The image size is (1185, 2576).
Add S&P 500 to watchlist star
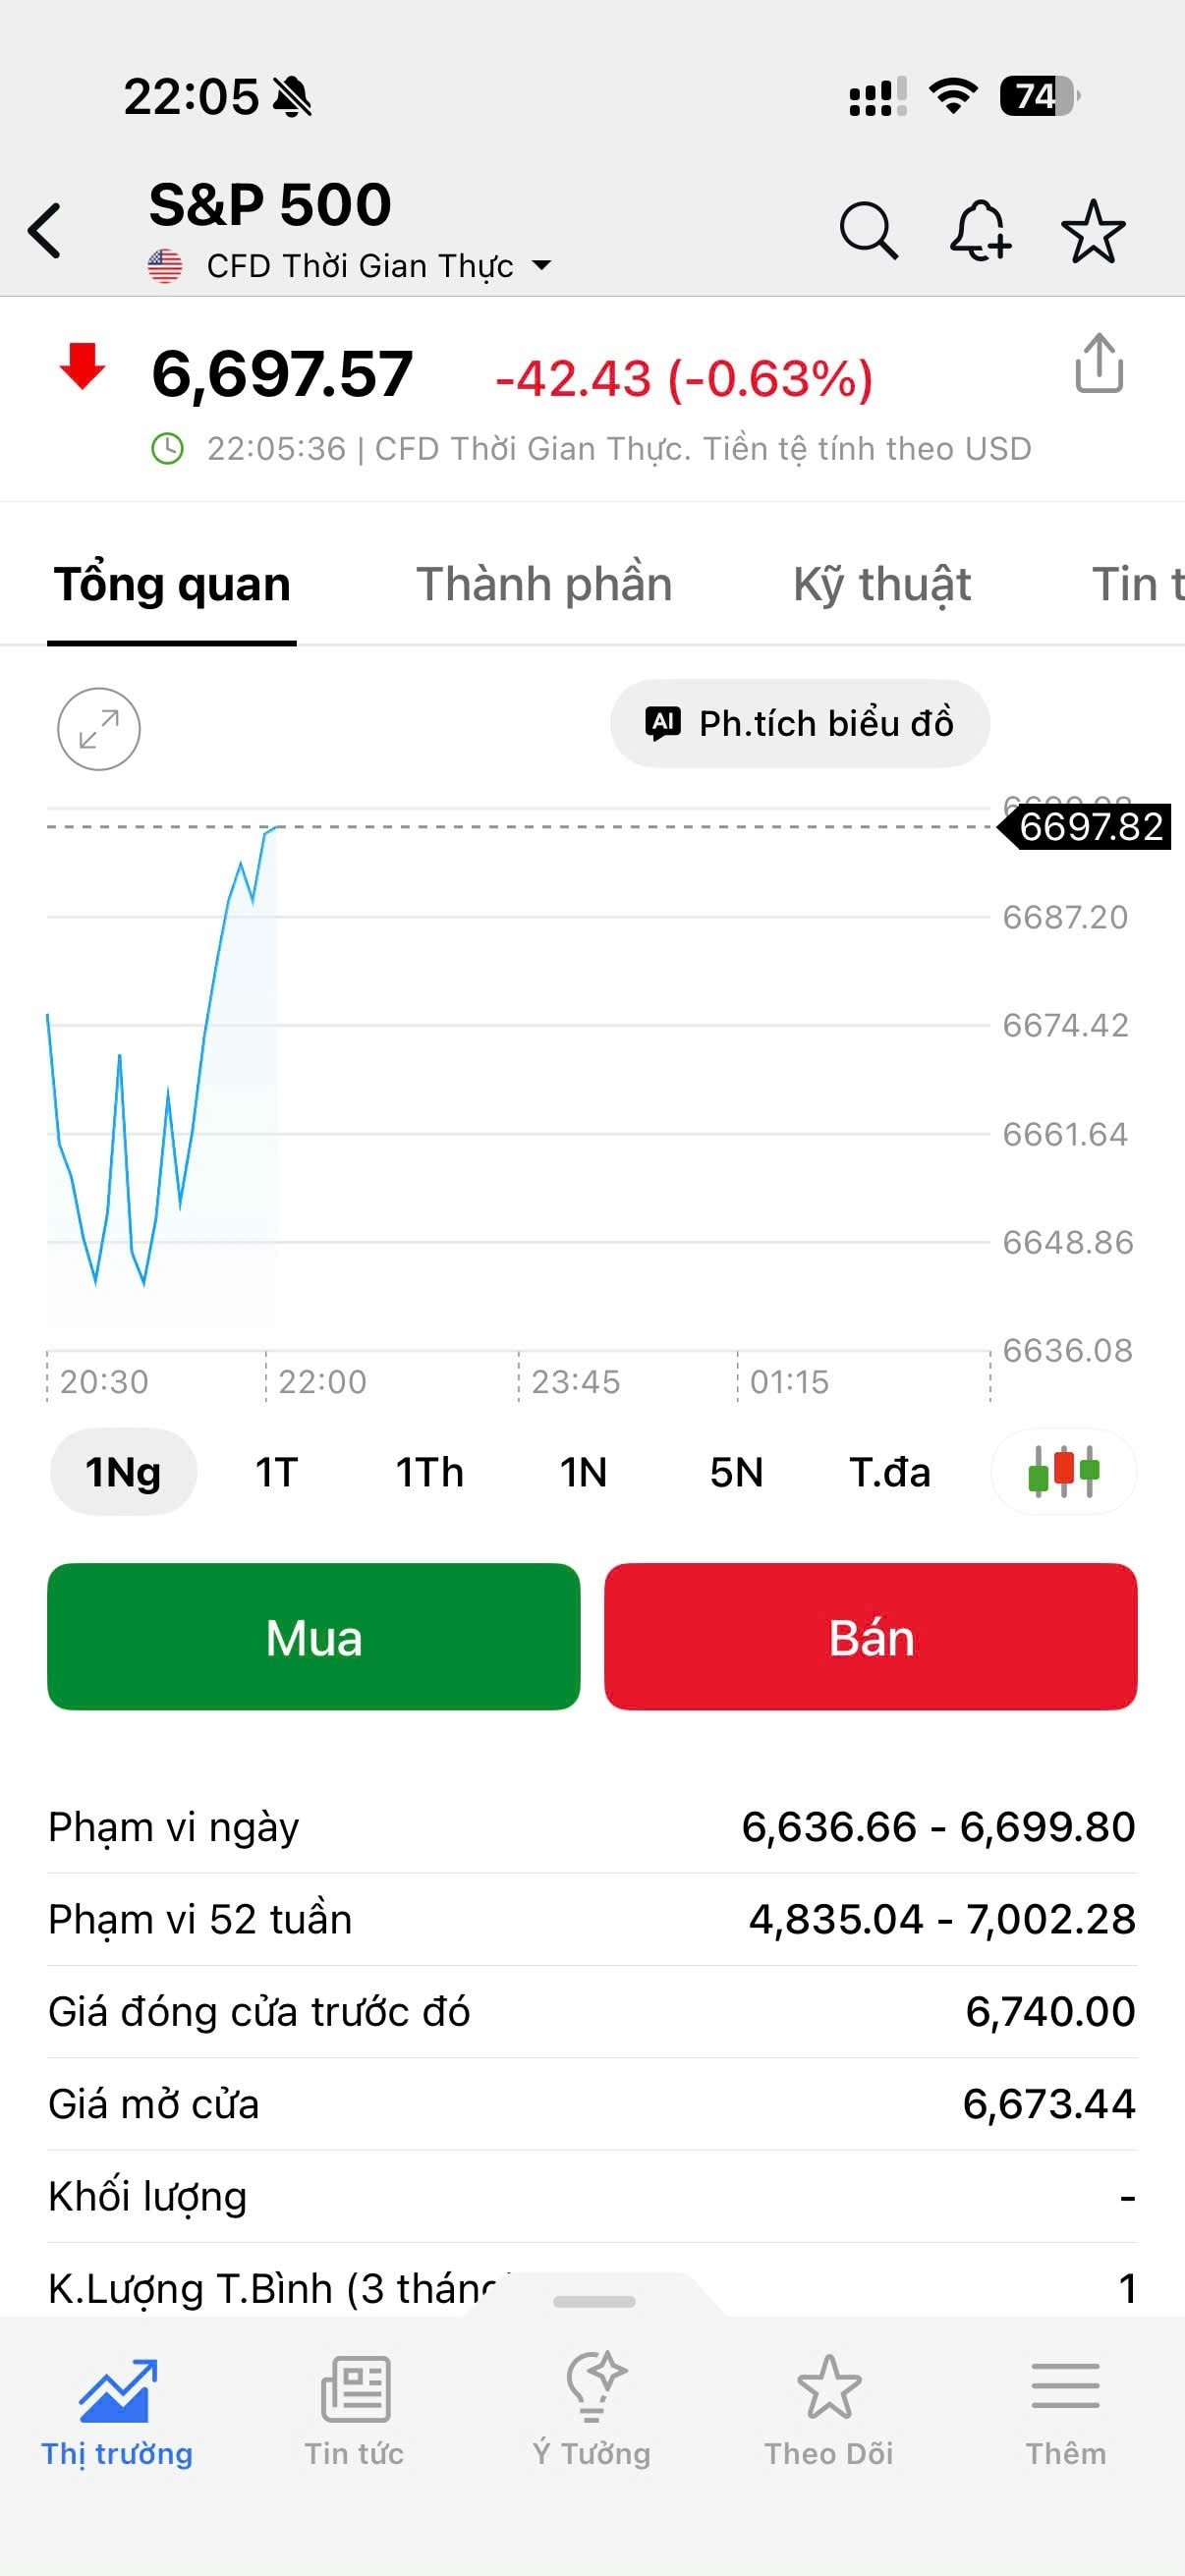pyautogui.click(x=1093, y=231)
